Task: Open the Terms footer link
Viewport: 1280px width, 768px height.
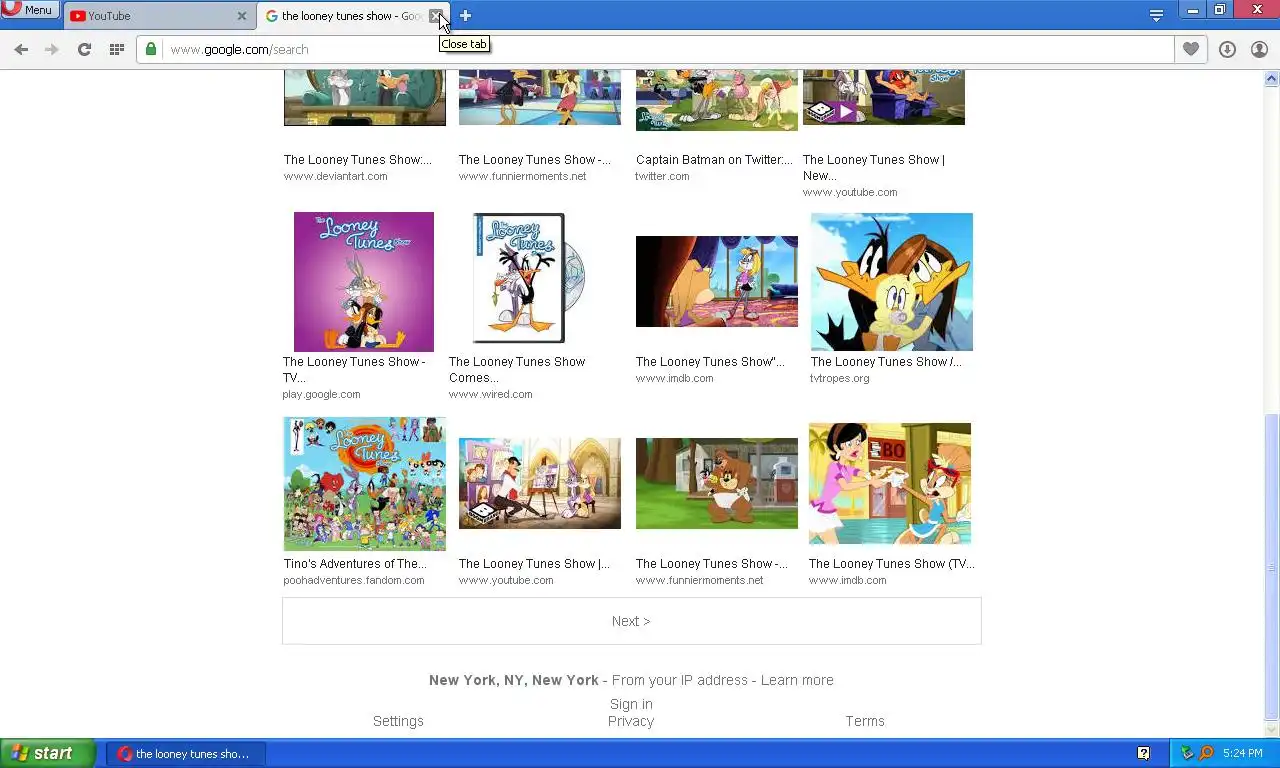Action: pyautogui.click(x=865, y=721)
